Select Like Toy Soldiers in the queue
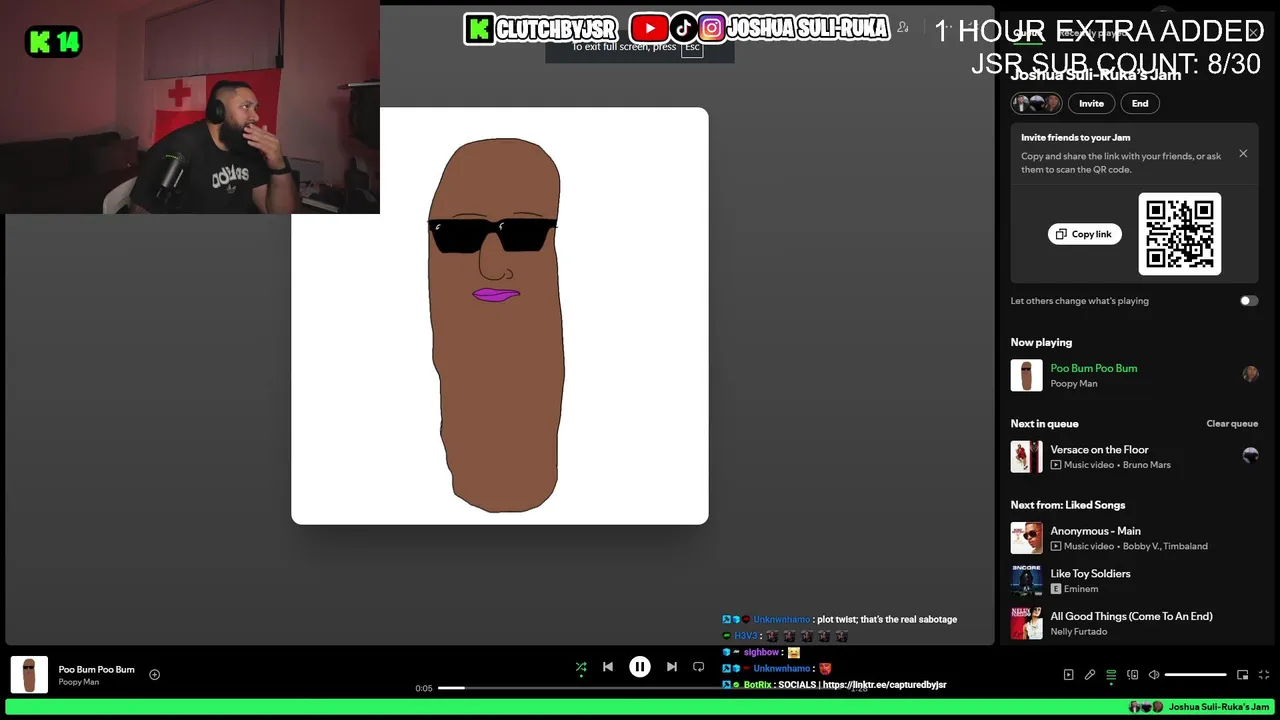This screenshot has width=1280, height=720. (x=1090, y=574)
